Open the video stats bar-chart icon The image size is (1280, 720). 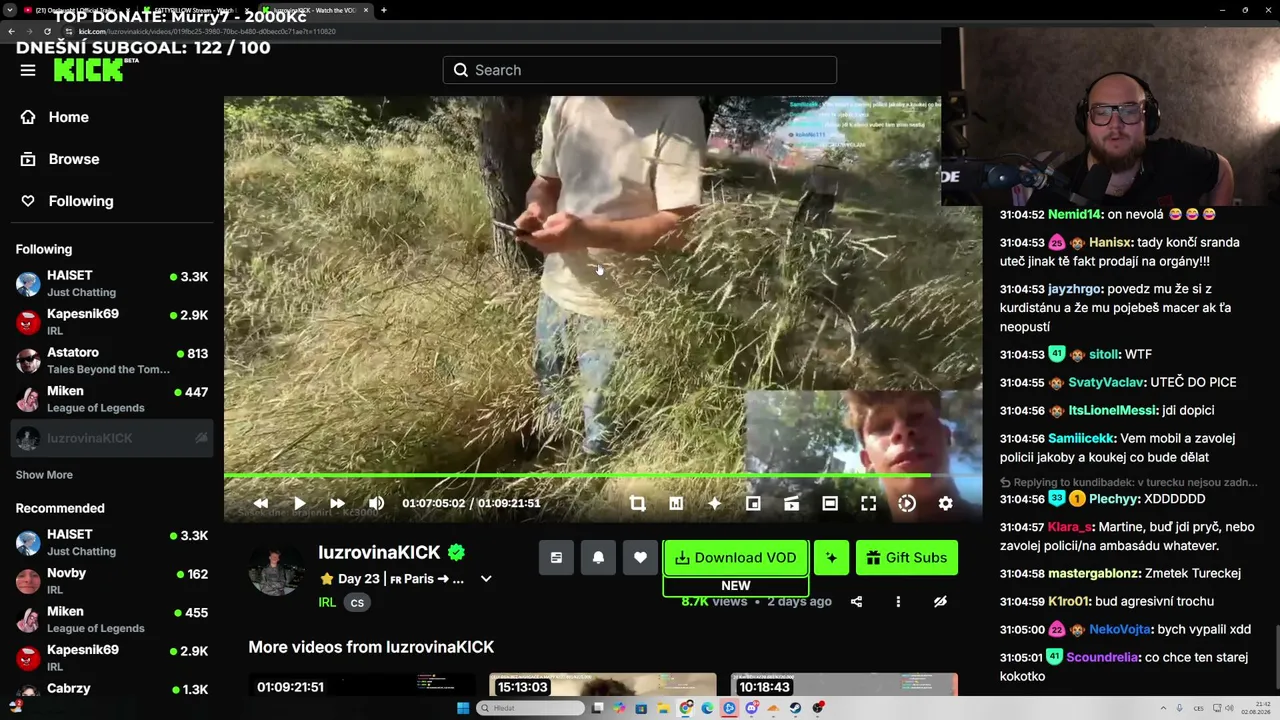coord(676,504)
